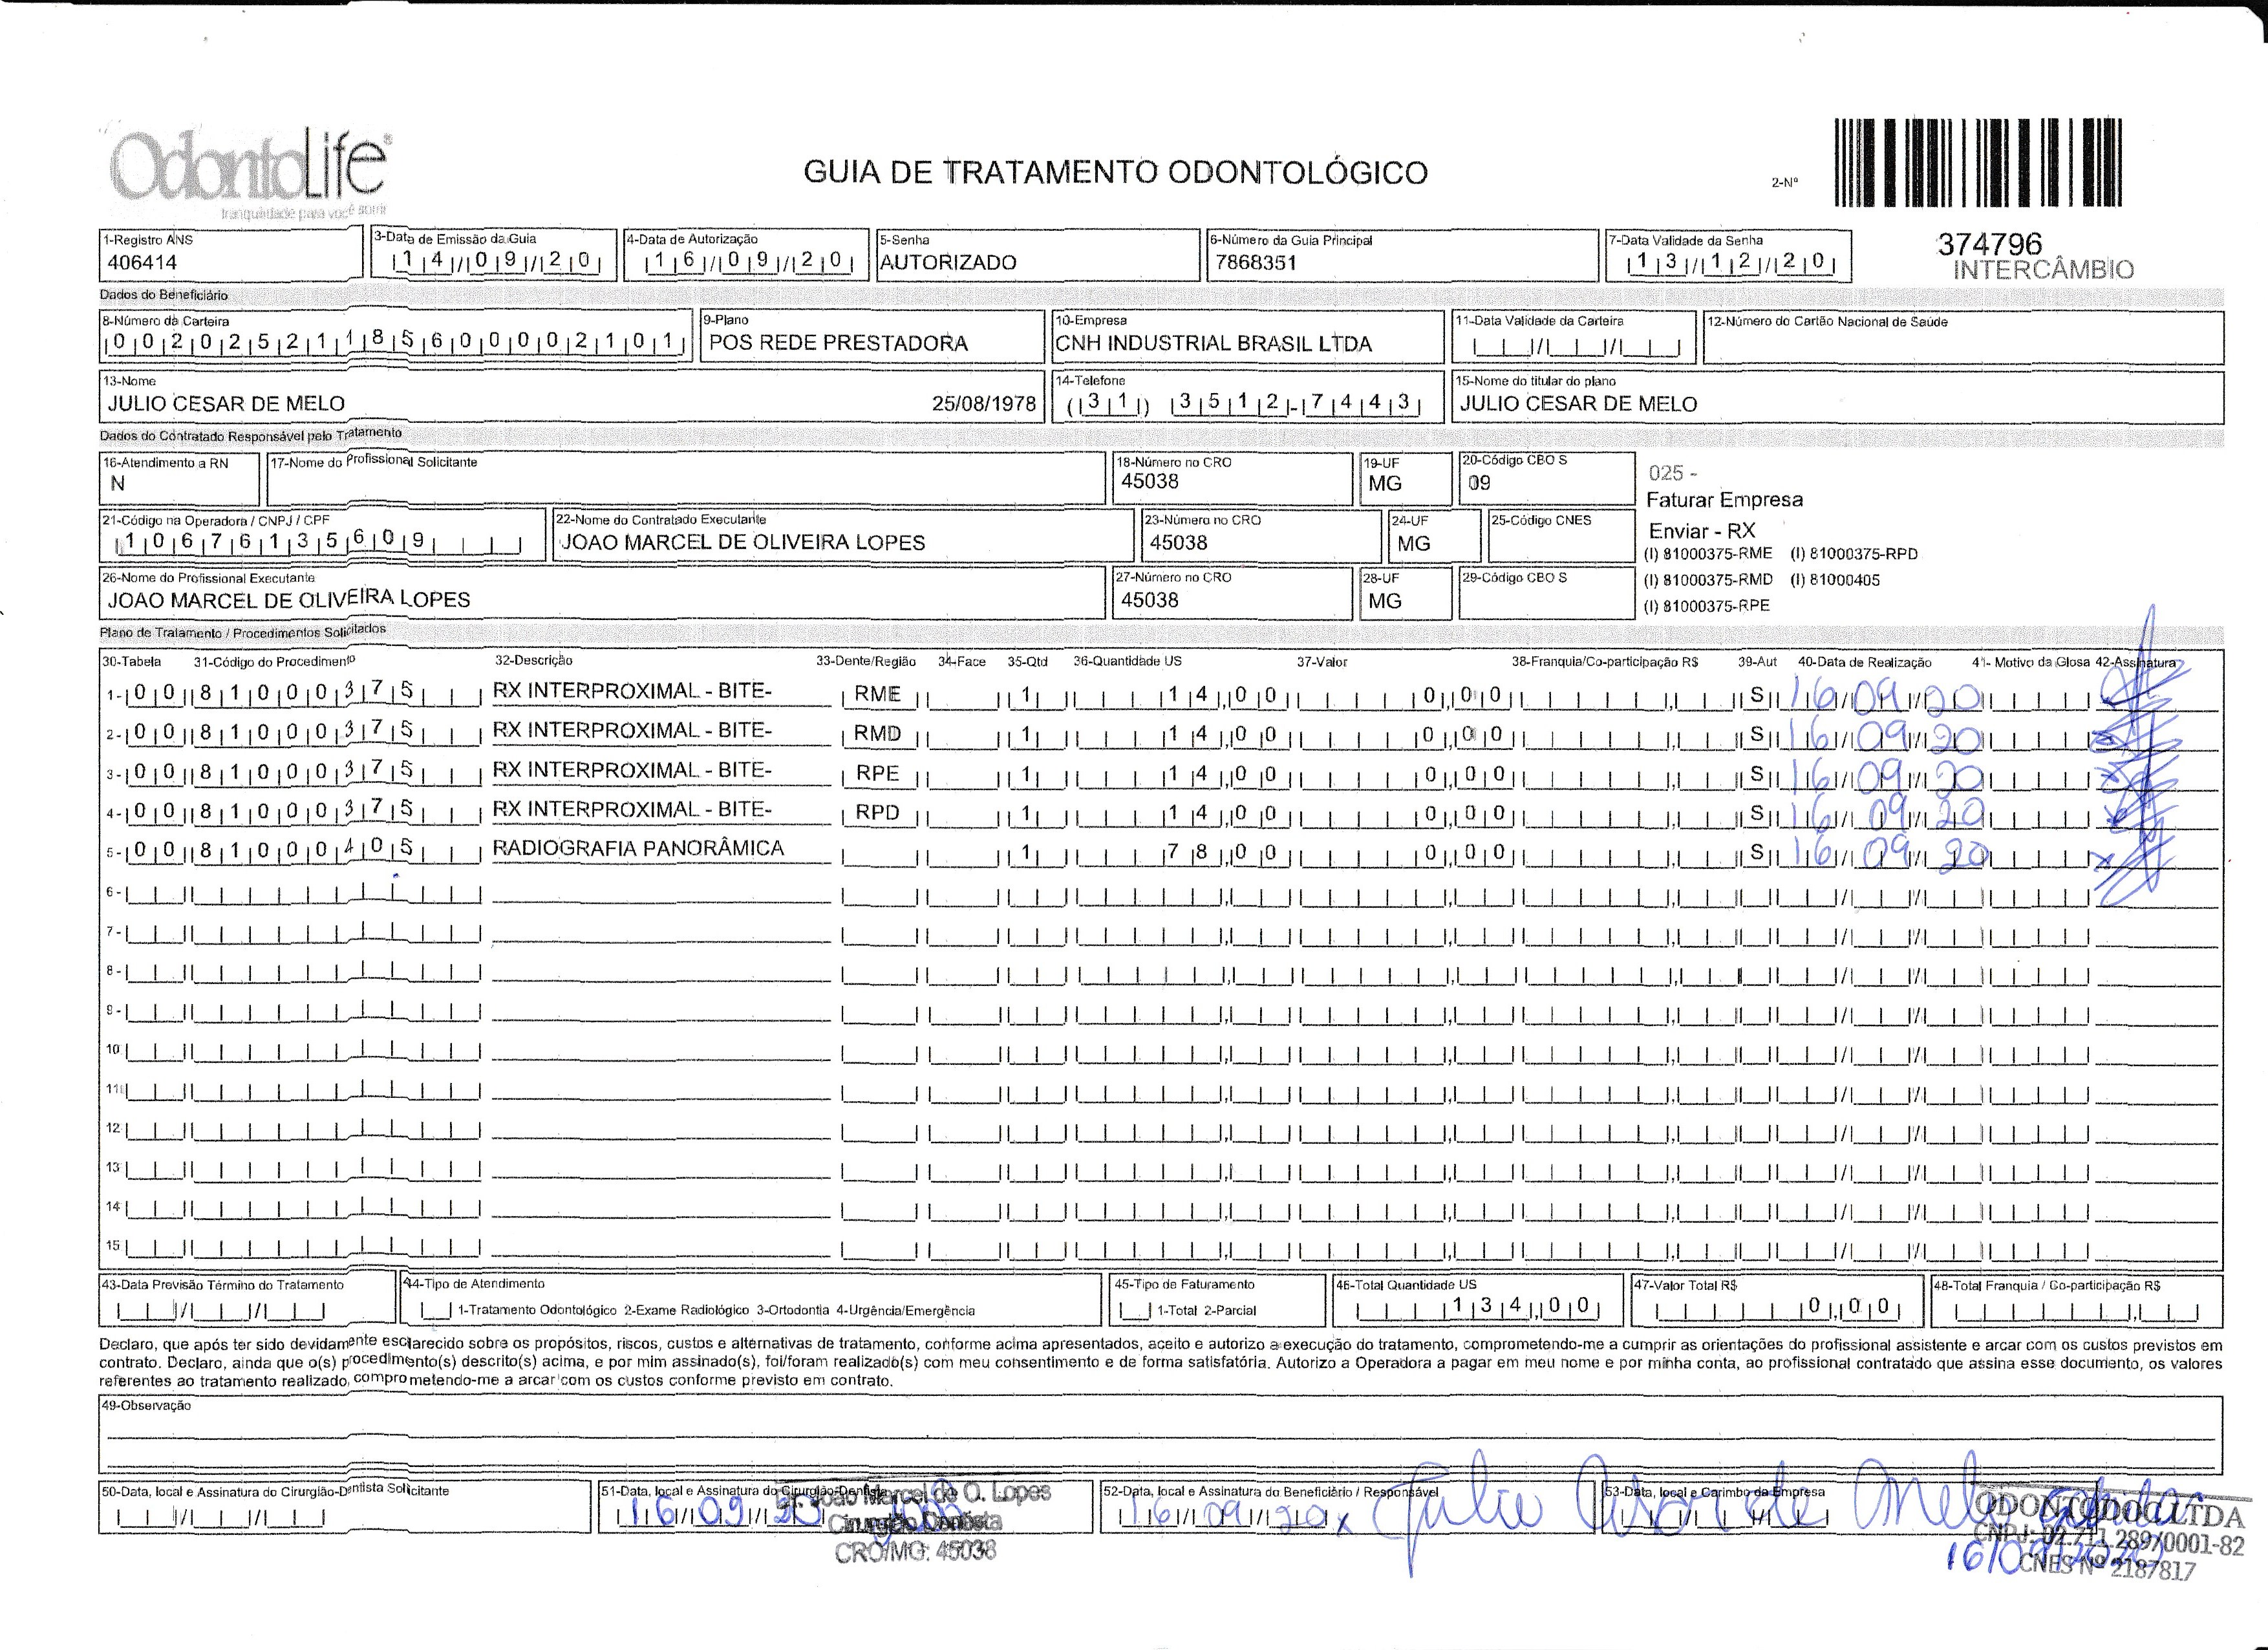
Task: Click the guide number 374796
Action: point(1990,244)
